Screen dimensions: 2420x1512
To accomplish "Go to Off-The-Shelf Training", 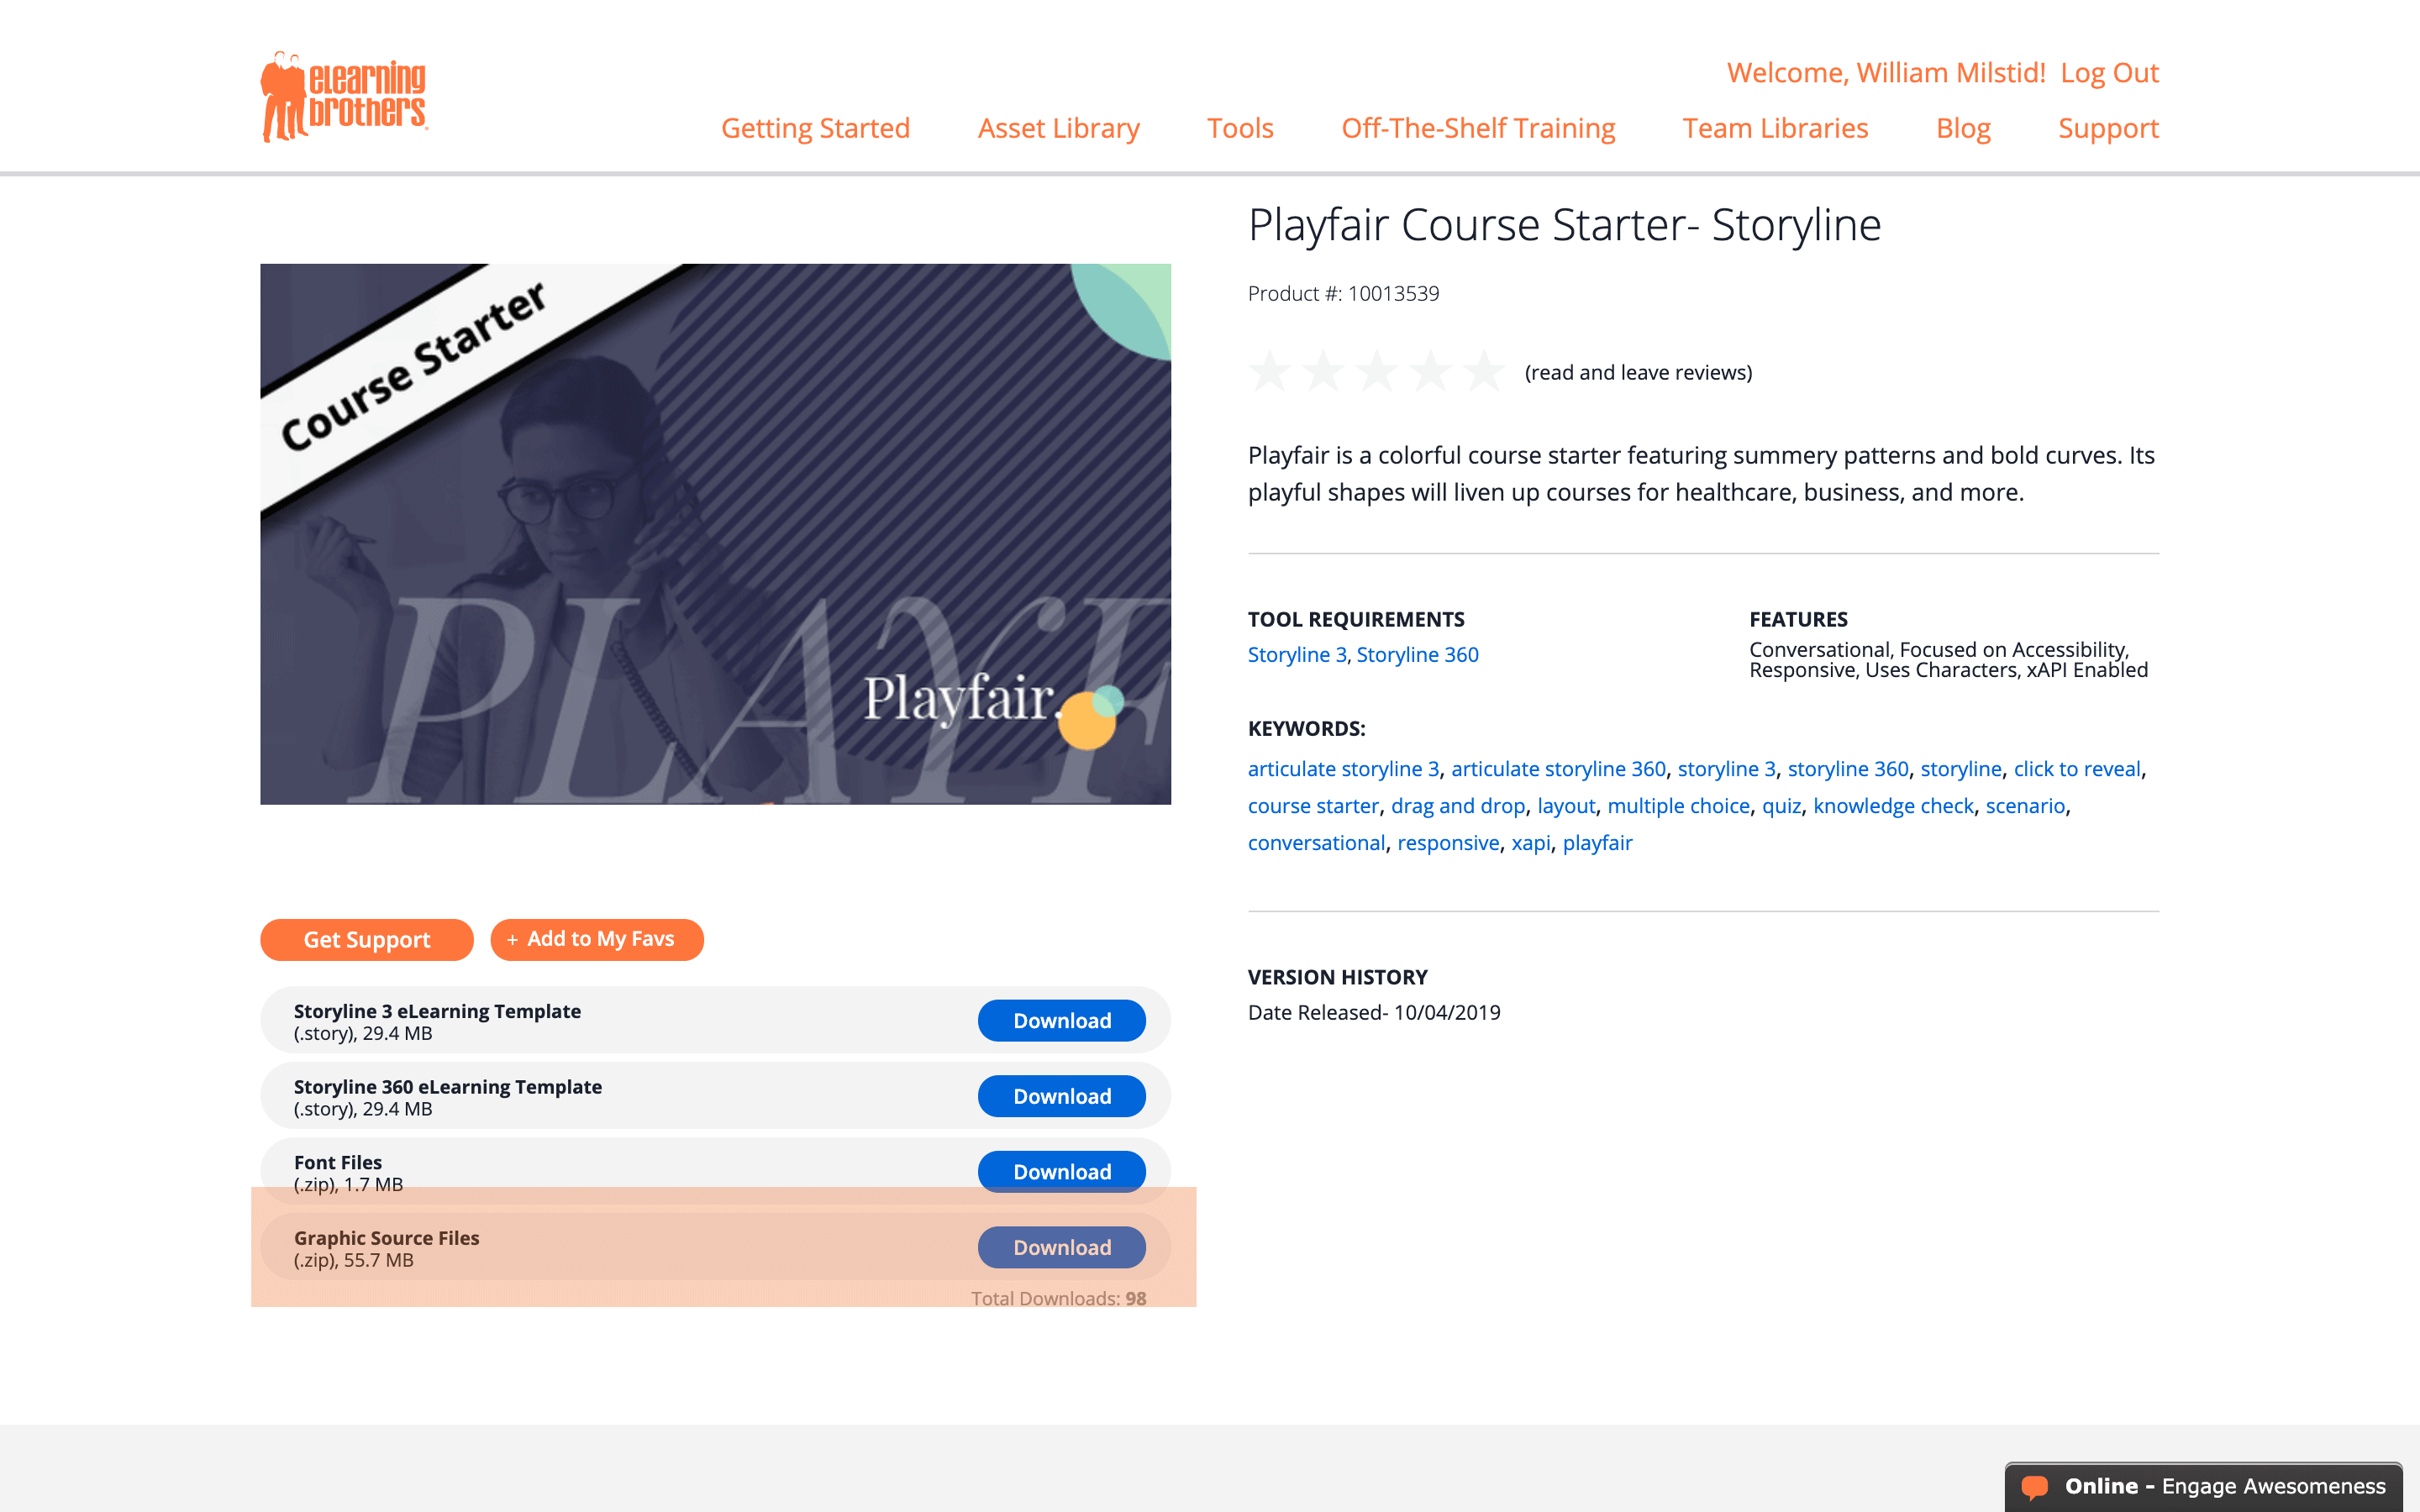I will (x=1478, y=128).
